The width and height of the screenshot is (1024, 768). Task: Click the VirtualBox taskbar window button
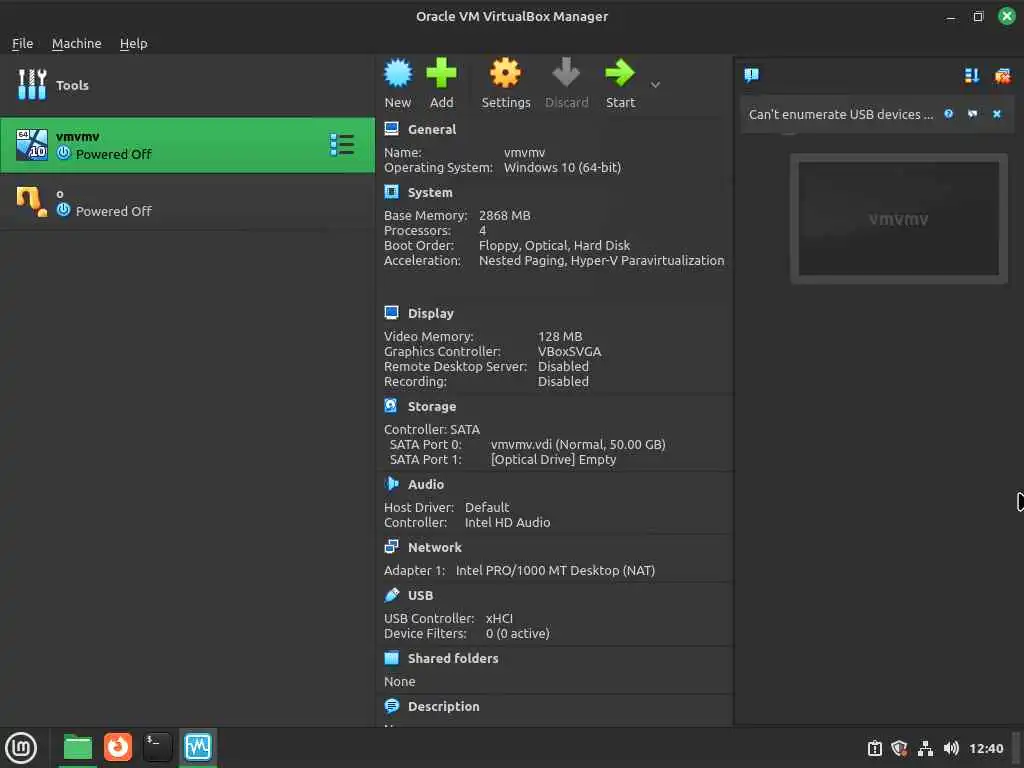[198, 747]
